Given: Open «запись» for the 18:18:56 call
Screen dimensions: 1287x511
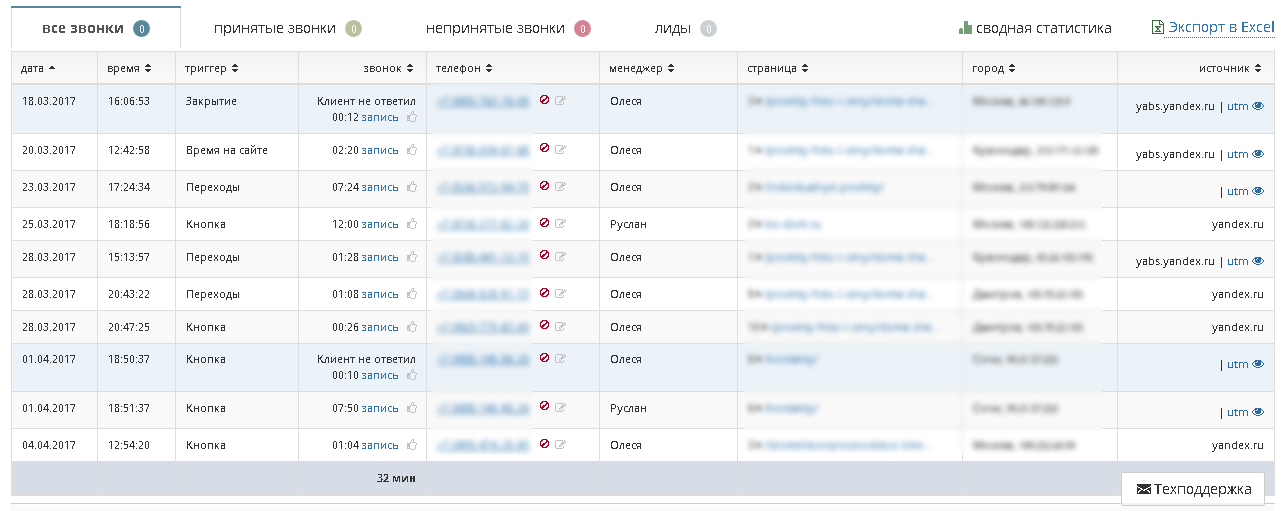Looking at the screenshot, I should [x=379, y=224].
